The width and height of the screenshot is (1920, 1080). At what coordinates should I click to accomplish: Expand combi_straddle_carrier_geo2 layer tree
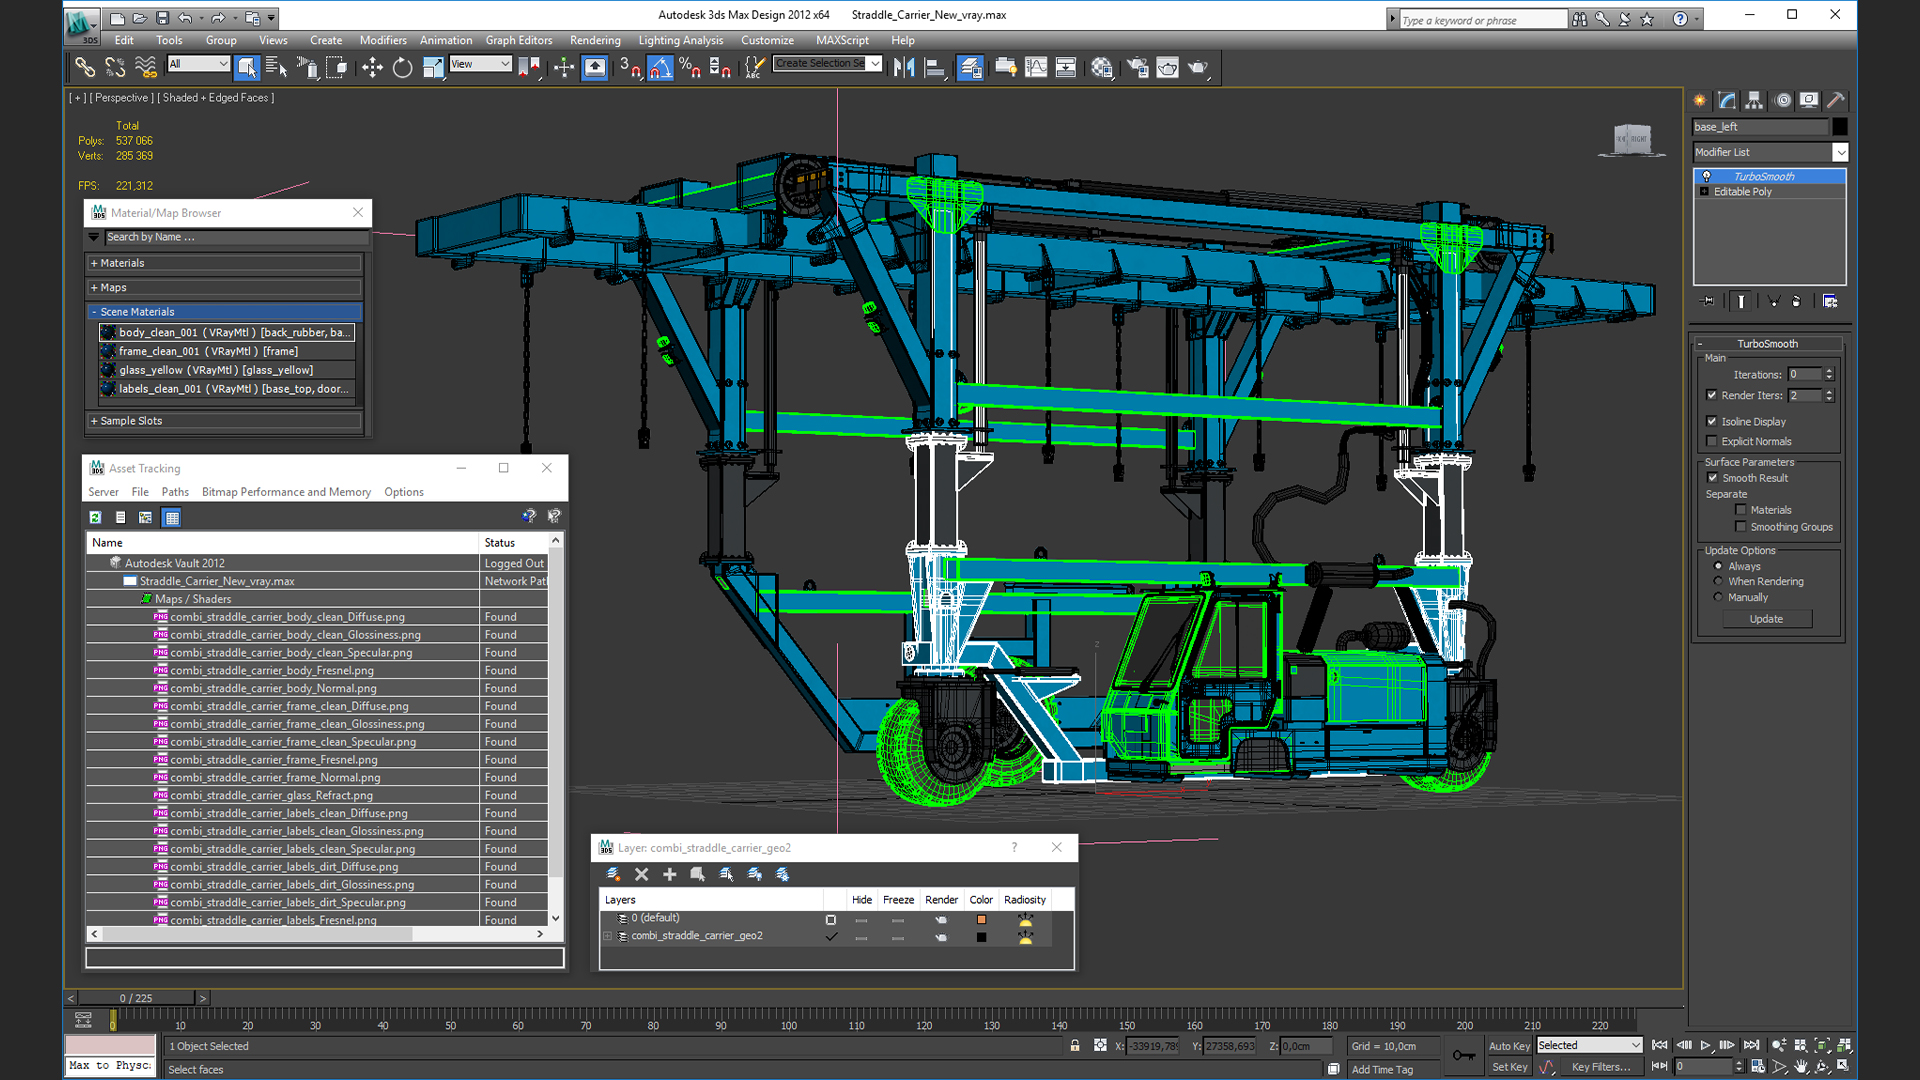tap(607, 936)
